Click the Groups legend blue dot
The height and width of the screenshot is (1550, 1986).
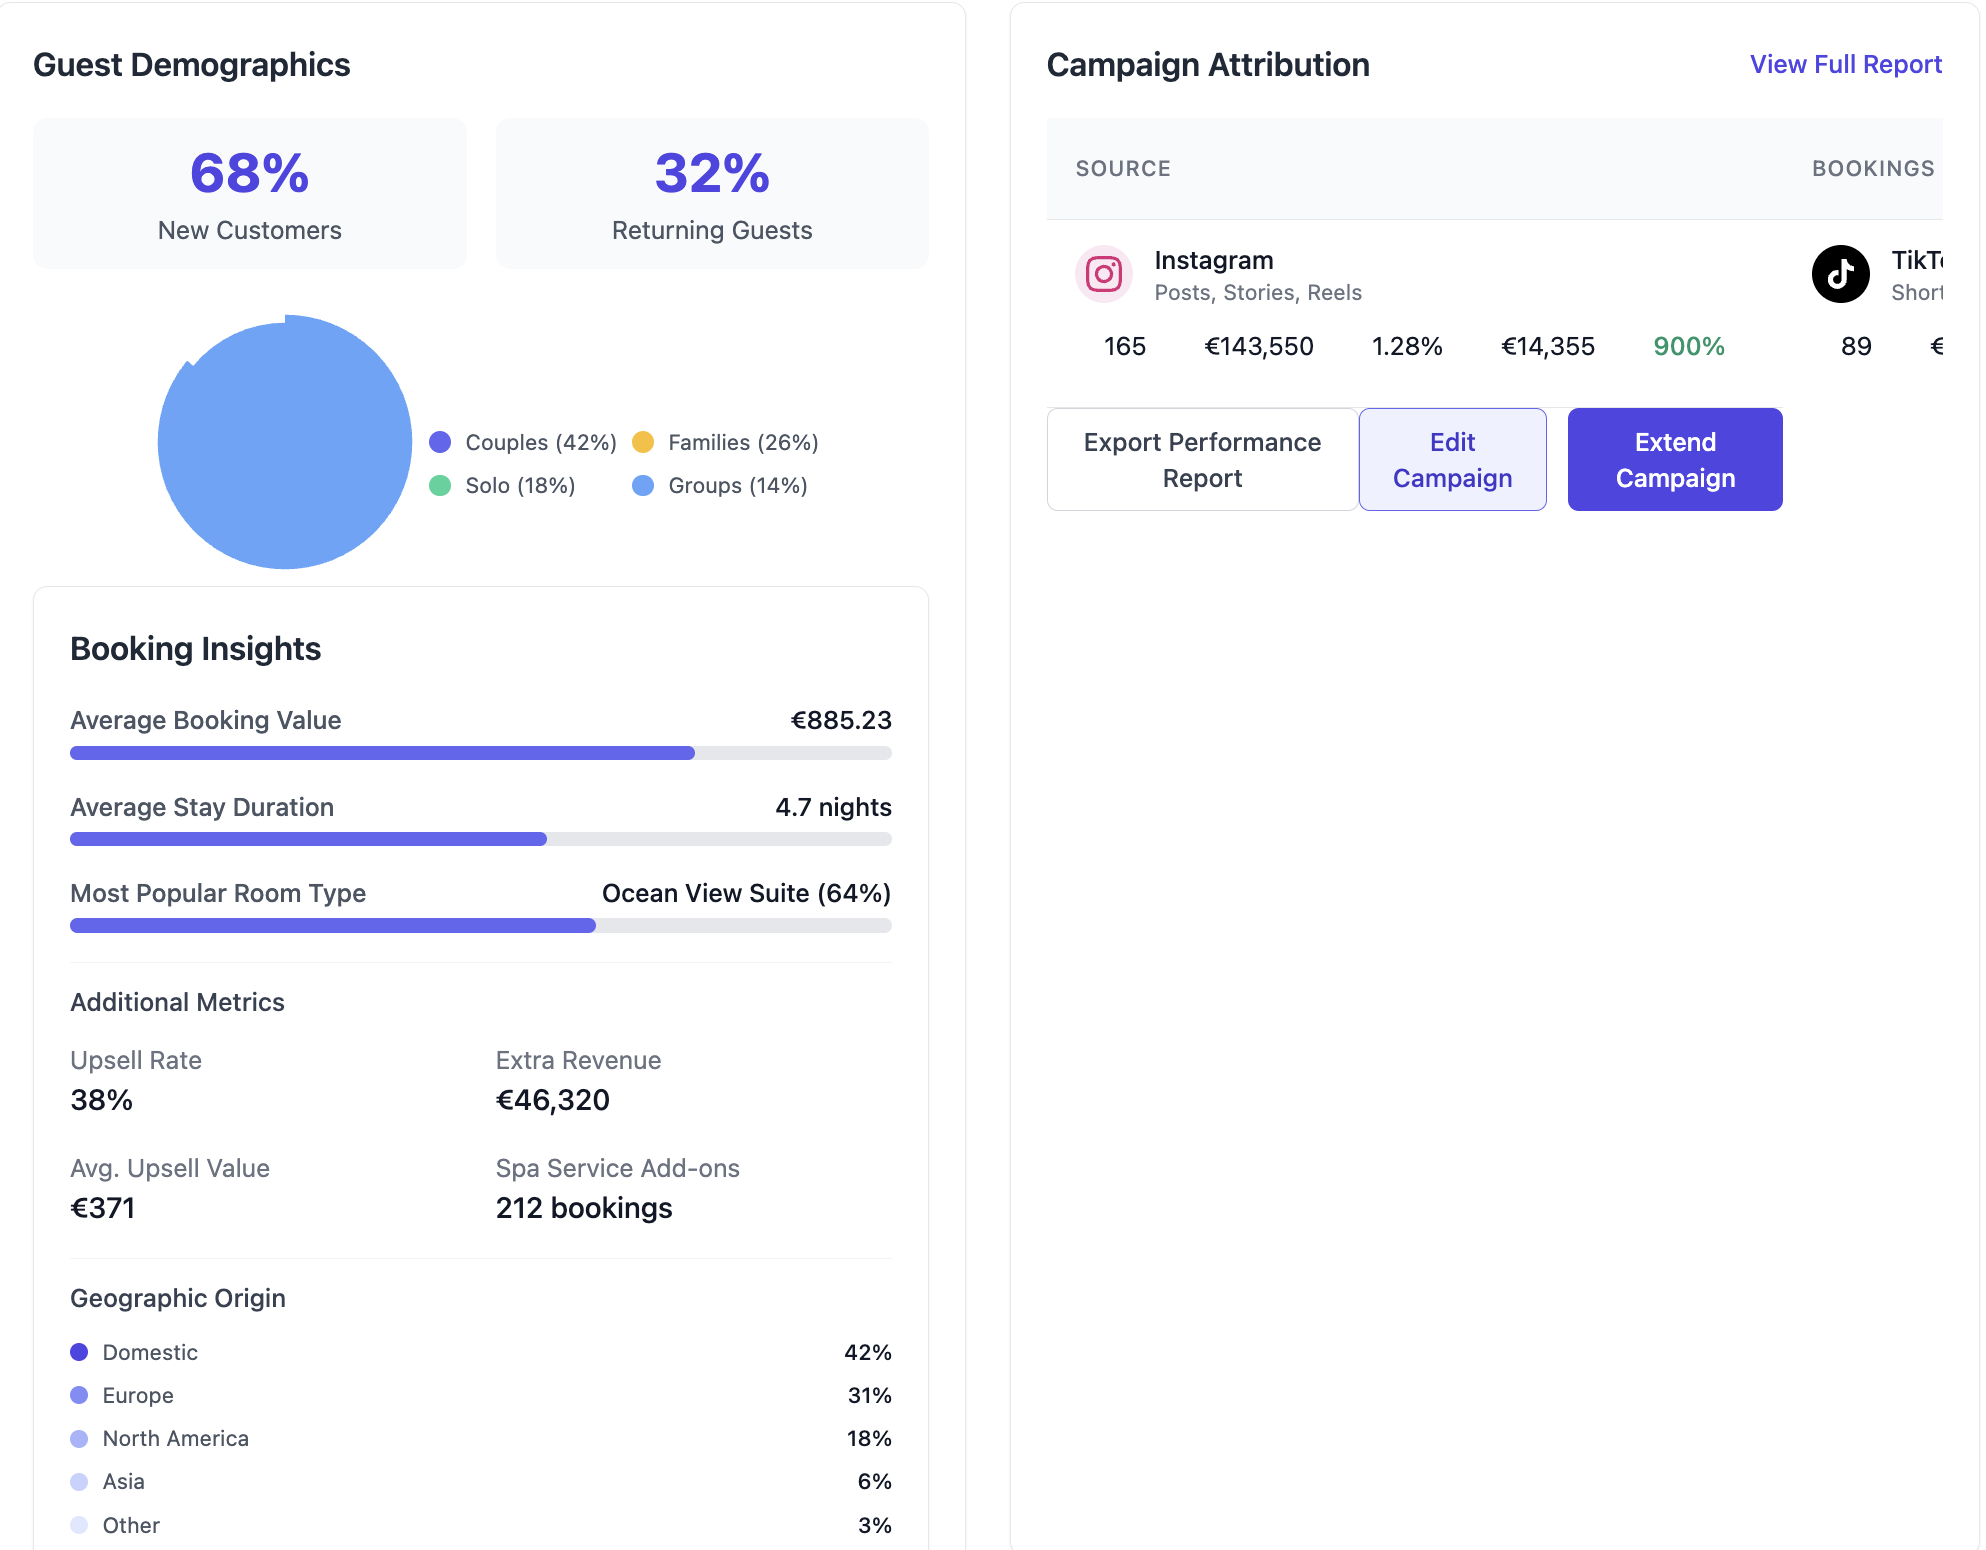point(643,485)
